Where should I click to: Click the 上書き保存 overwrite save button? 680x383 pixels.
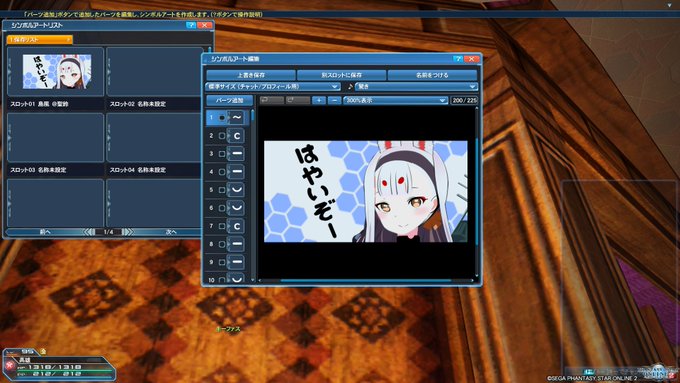pos(251,75)
